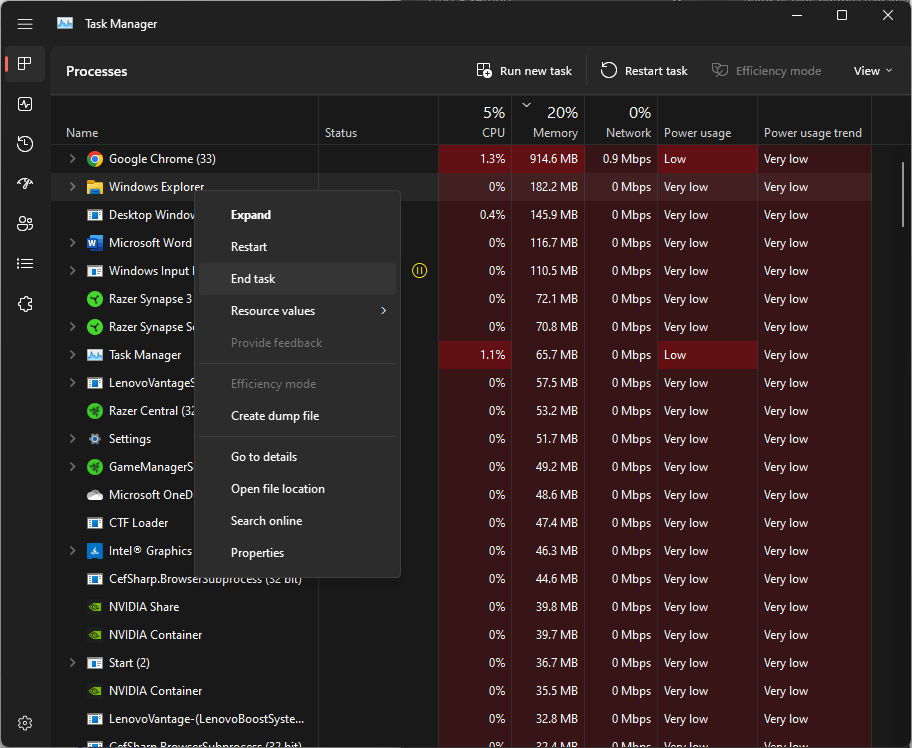This screenshot has width=912, height=748.
Task: Click the Google Chrome process icon
Action: (x=95, y=159)
